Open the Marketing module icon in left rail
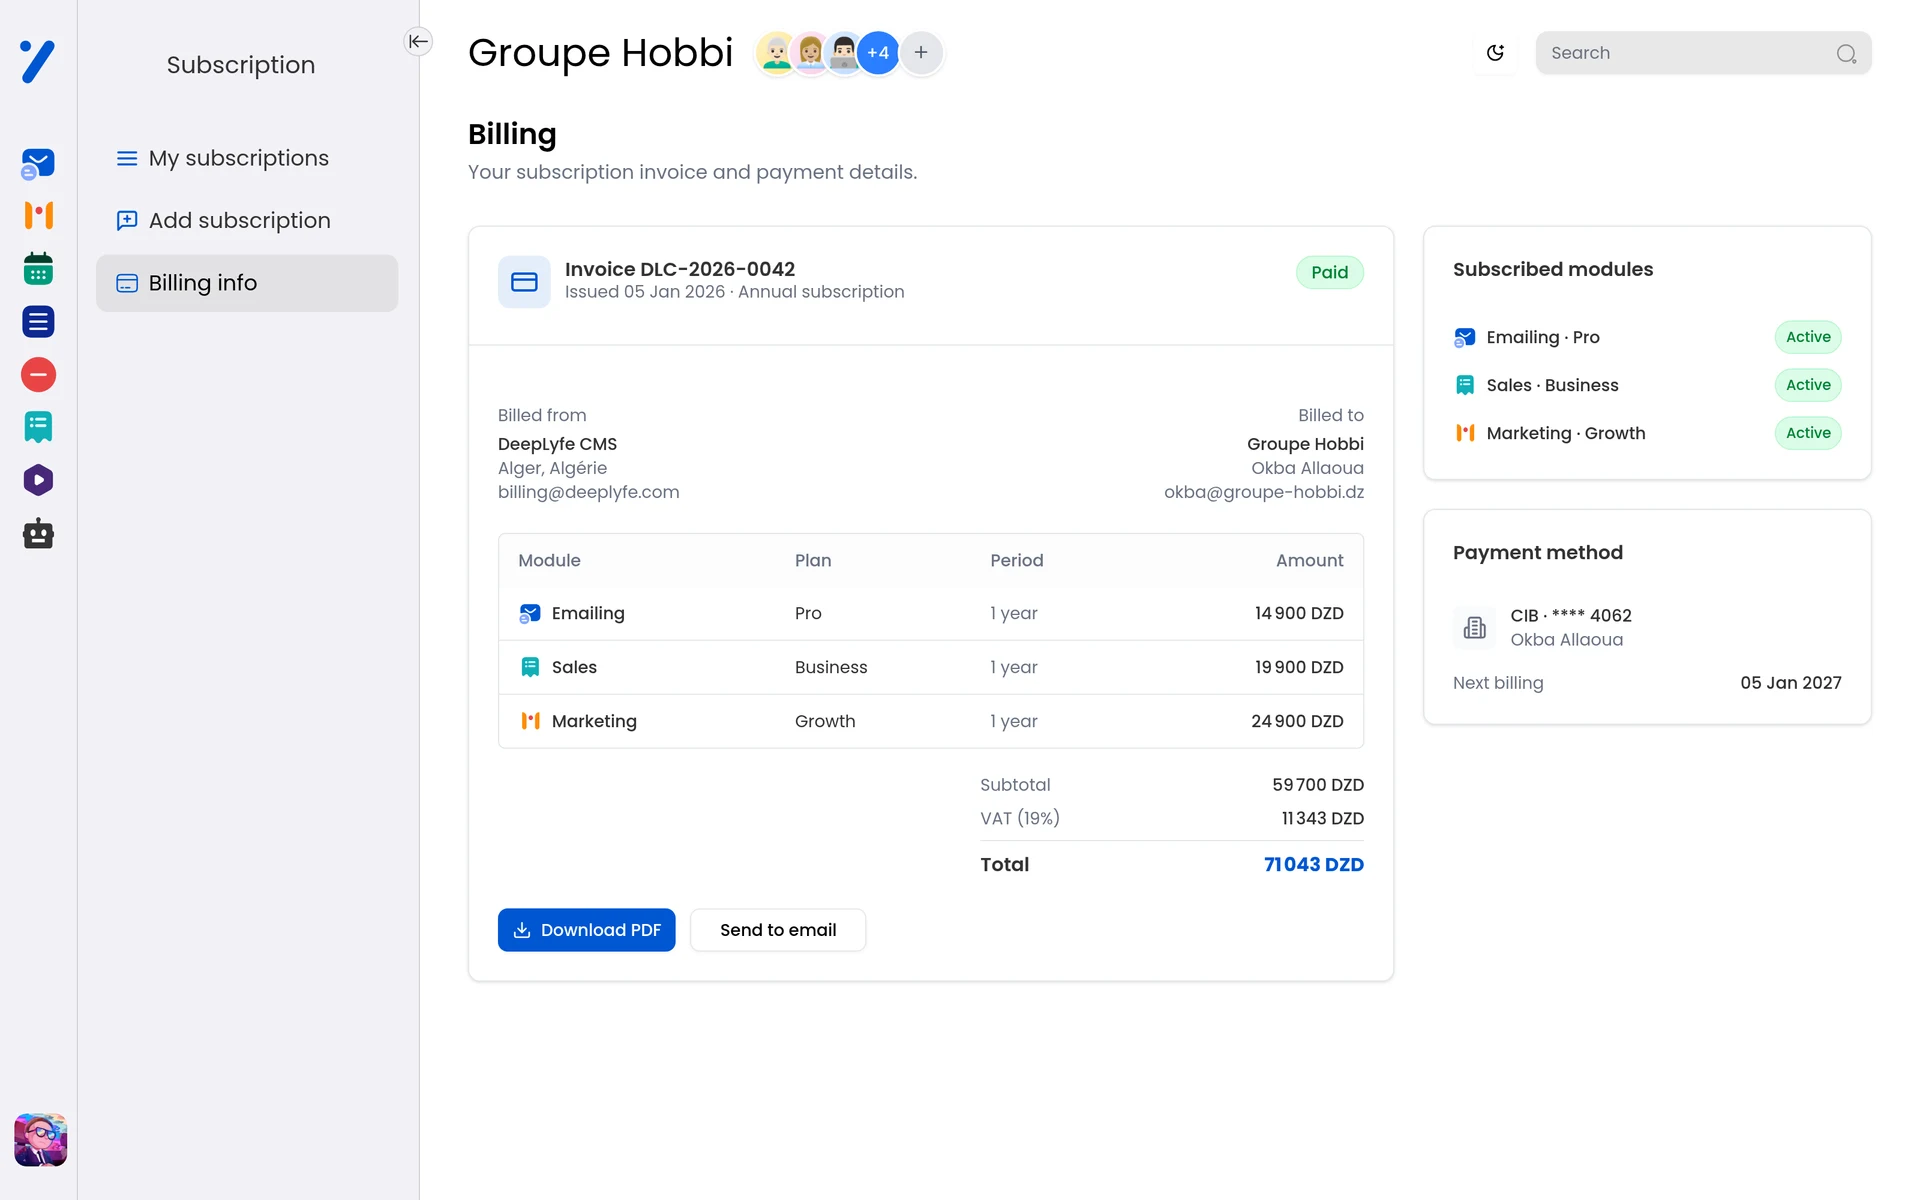Screen dimensions: 1920x1200 (38, 215)
